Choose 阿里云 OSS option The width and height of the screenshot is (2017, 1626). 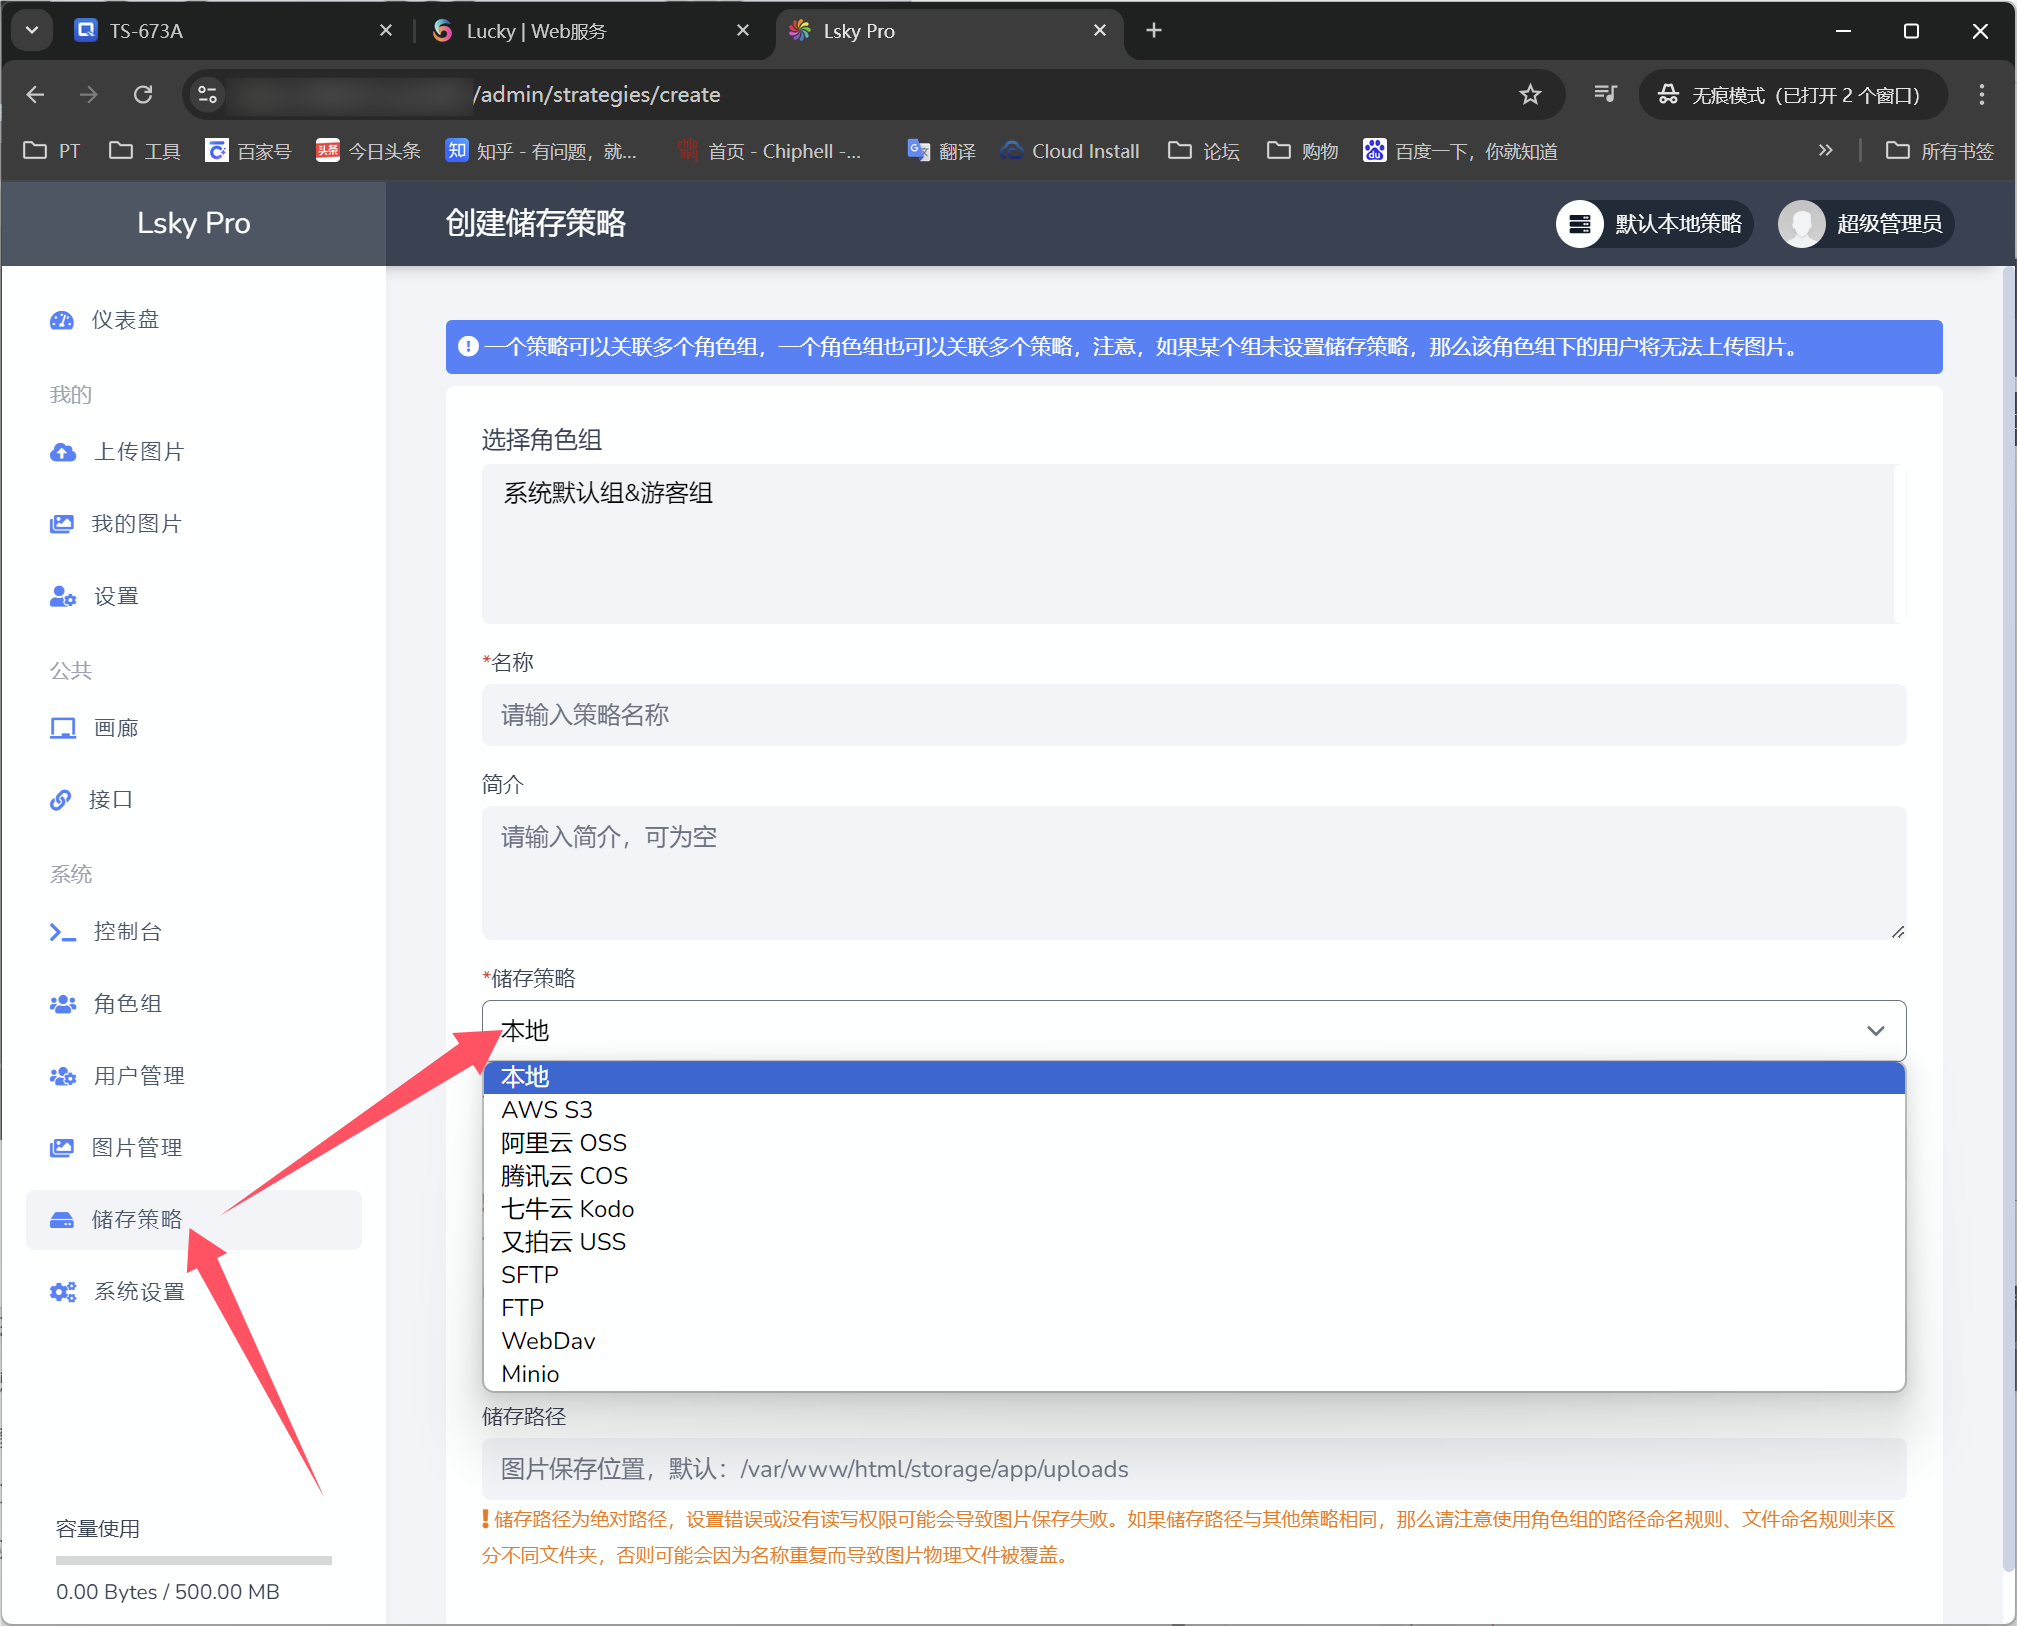pos(1194,1143)
